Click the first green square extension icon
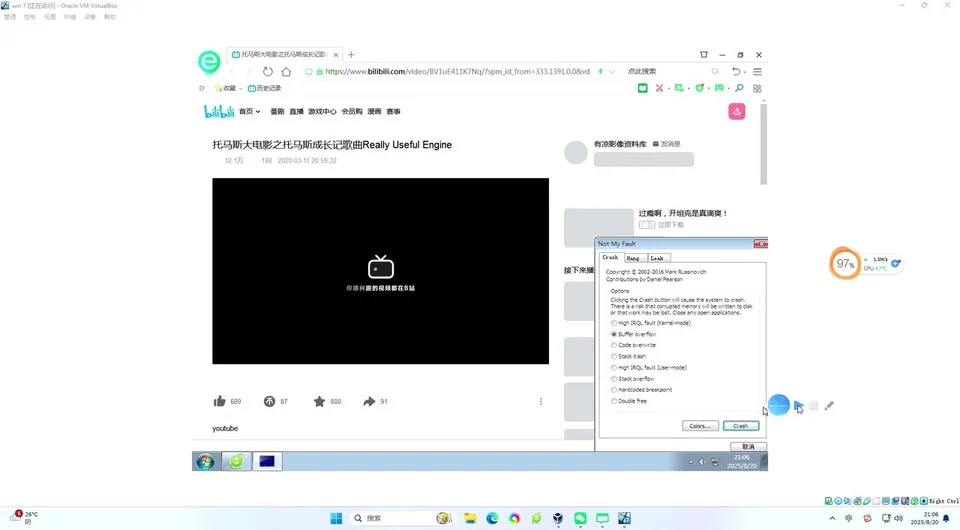The image size is (960, 530). (x=642, y=88)
